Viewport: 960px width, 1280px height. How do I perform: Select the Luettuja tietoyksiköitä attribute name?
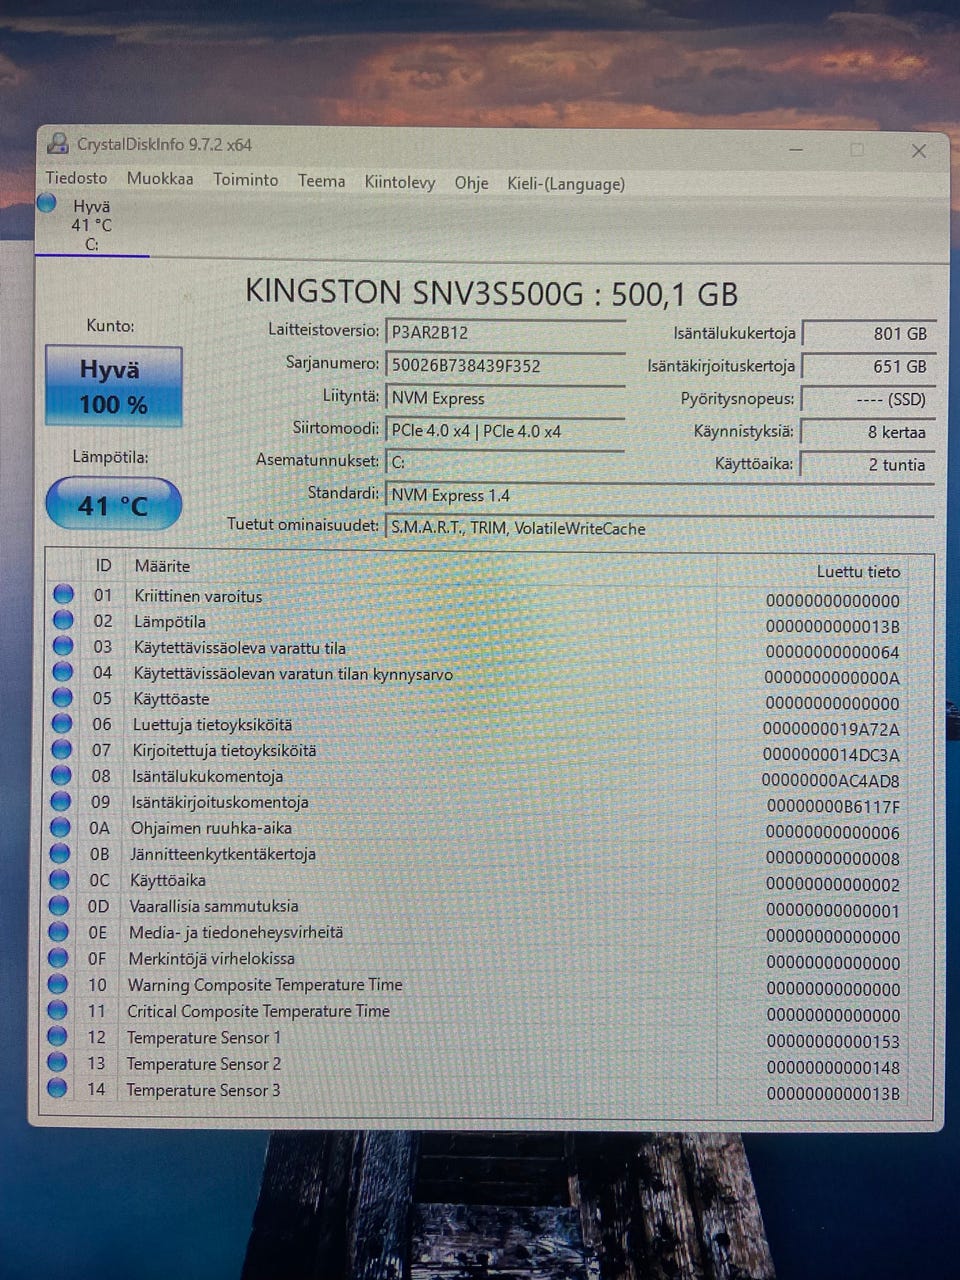tap(212, 724)
